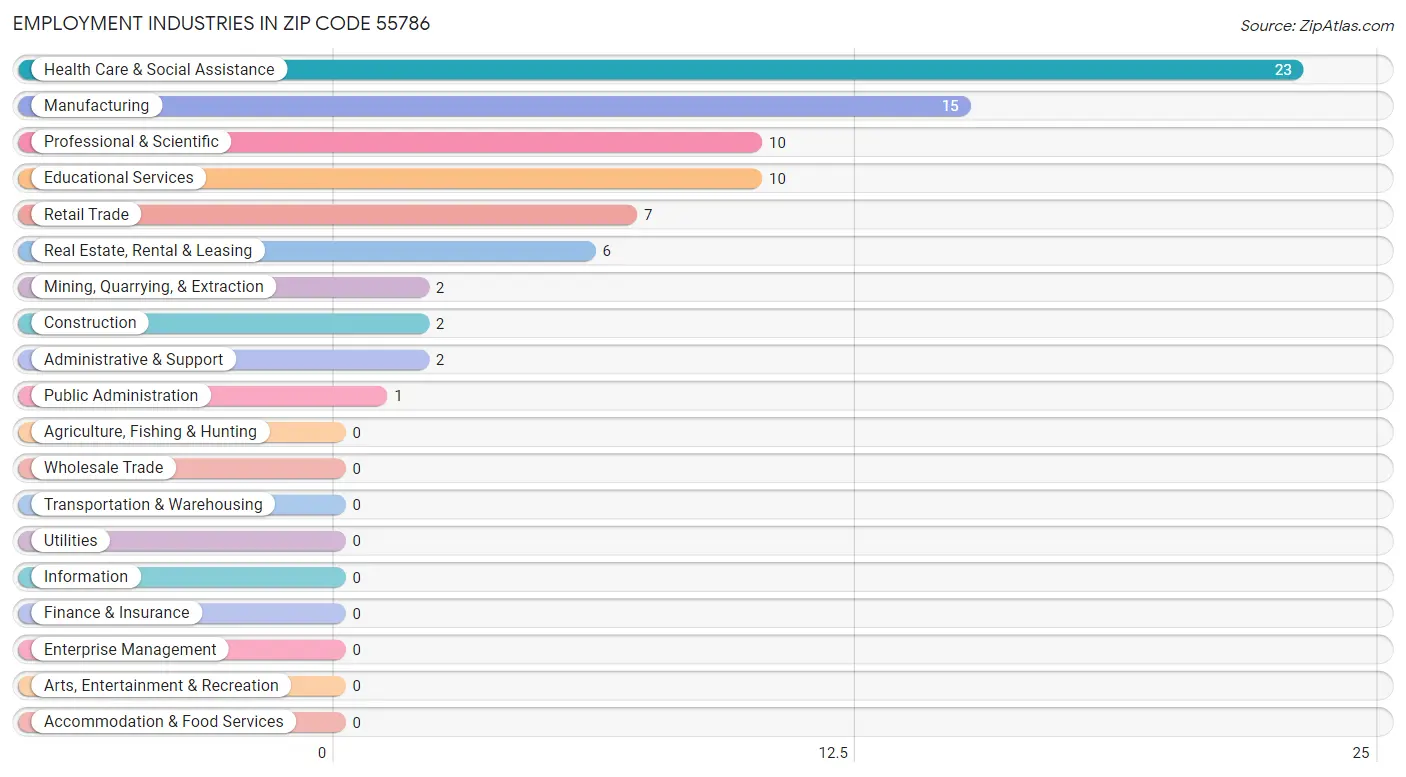Click the 25 x-axis tick label
1406x777 pixels.
[x=1360, y=753]
